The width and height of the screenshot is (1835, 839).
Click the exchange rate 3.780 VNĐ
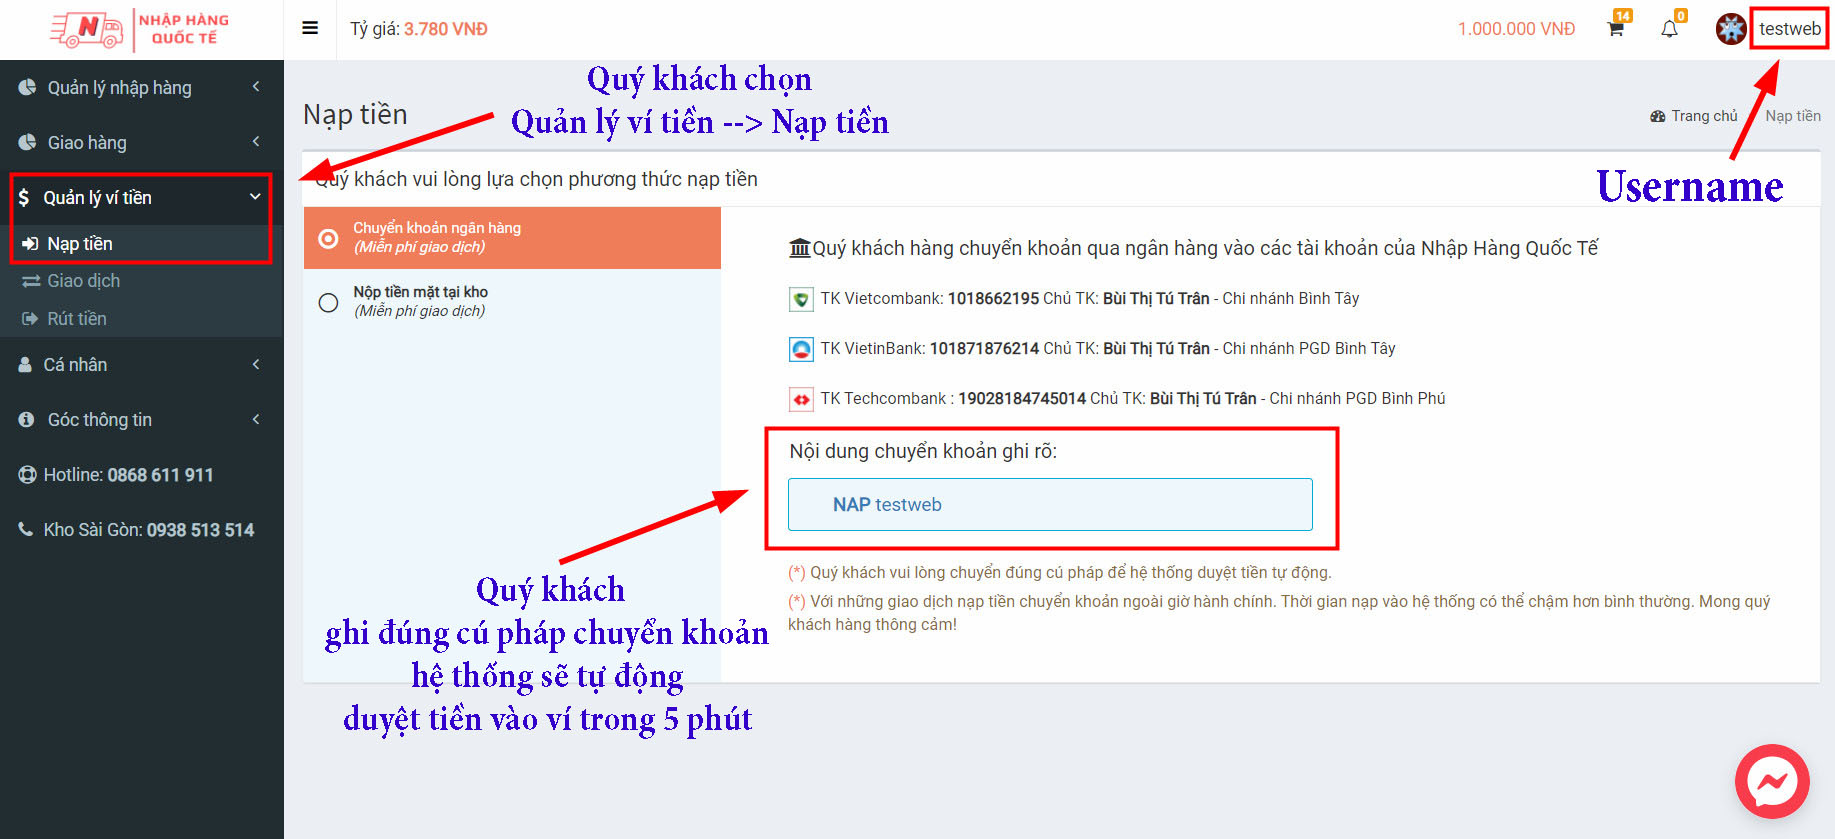(446, 29)
